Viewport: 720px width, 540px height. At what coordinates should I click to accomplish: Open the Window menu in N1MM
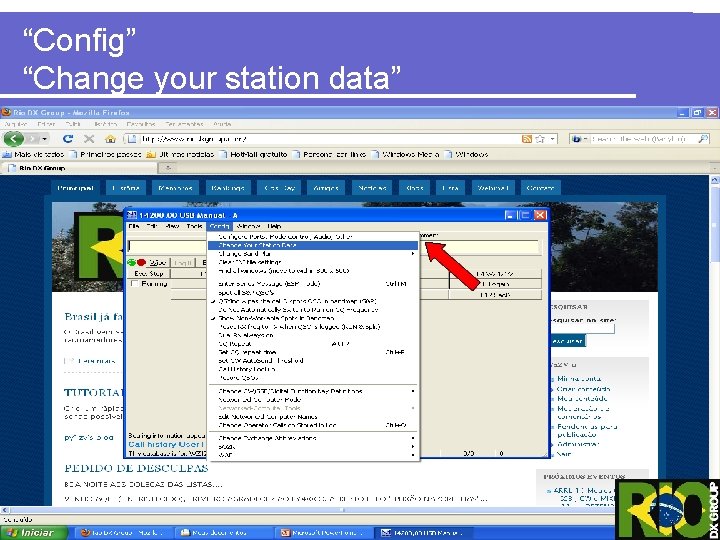point(248,226)
